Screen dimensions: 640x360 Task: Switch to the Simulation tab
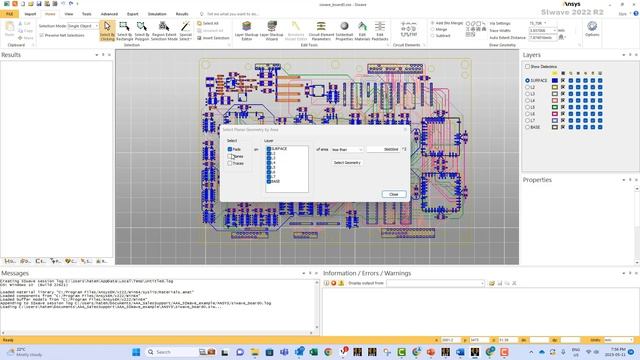157,14
